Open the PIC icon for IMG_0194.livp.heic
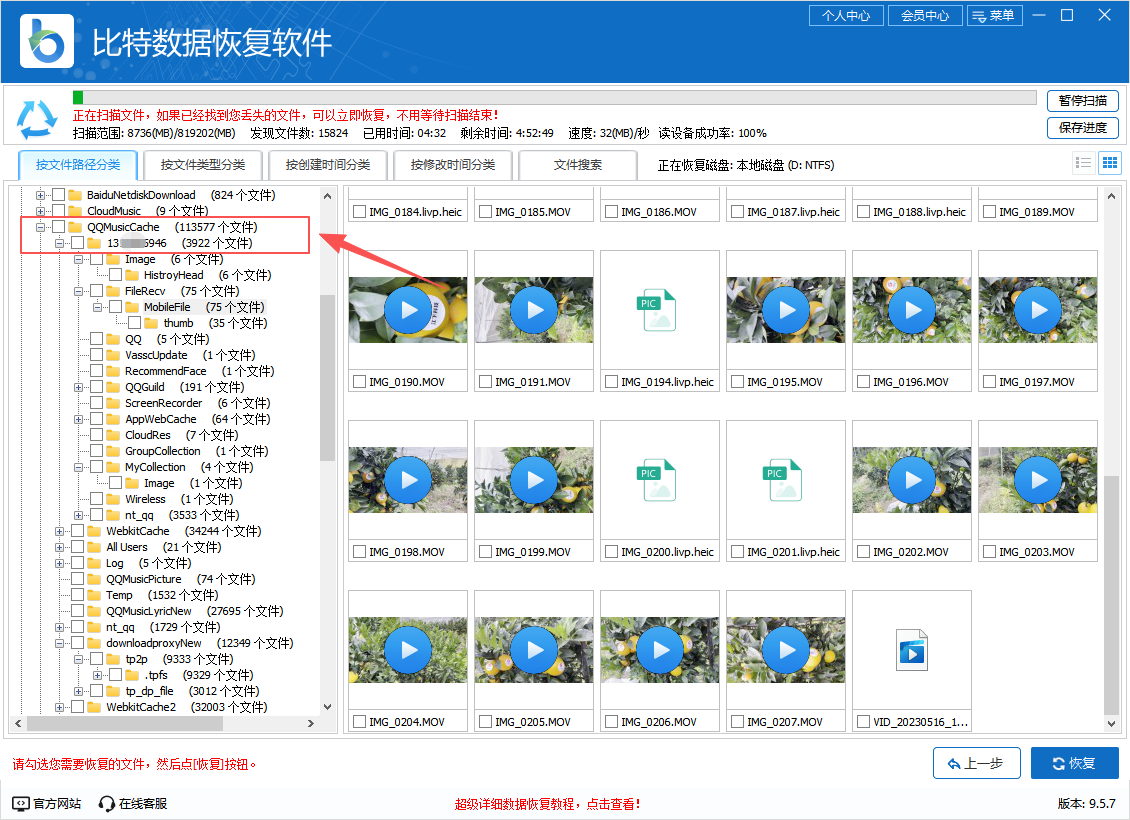Screen dimensions: 1130x820 (x=659, y=309)
